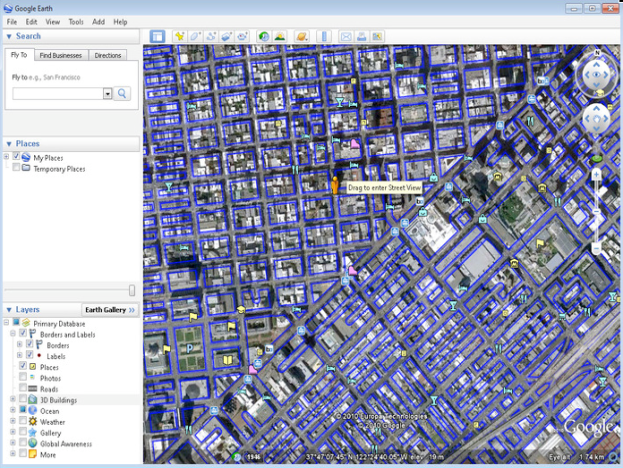
Task: Select the Global Awareness layer row
Action: click(66, 443)
